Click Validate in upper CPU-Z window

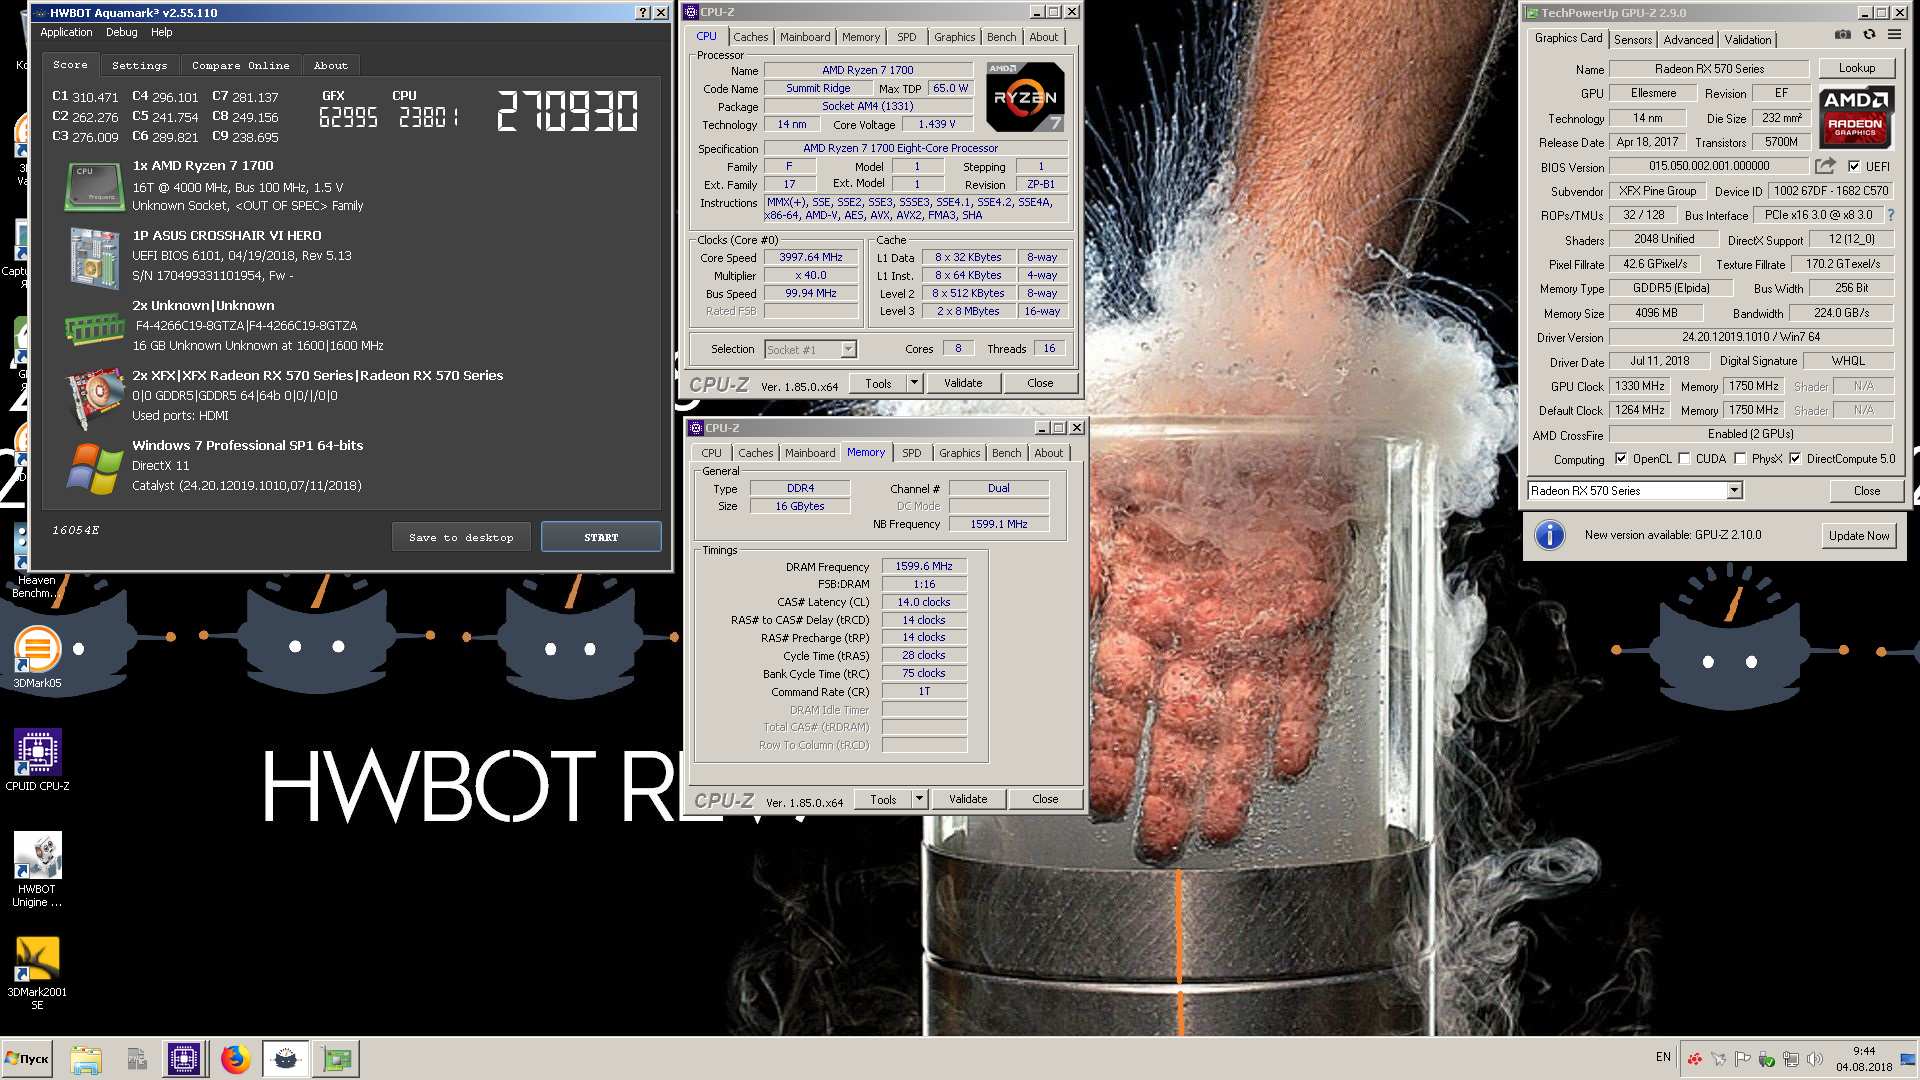tap(963, 383)
